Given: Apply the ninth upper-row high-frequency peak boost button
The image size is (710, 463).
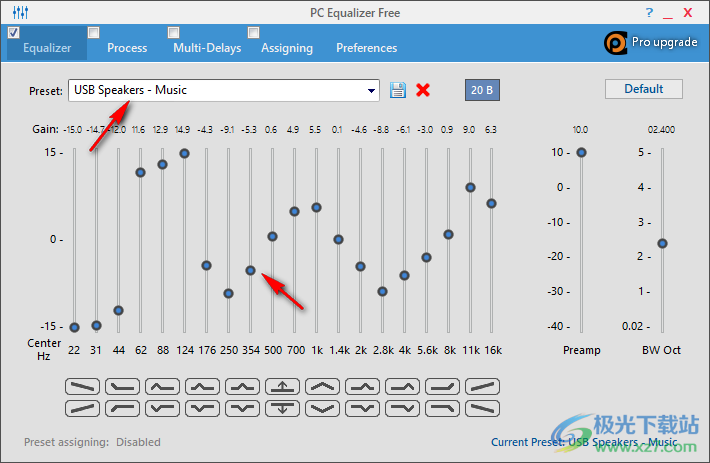Looking at the screenshot, I should point(403,387).
